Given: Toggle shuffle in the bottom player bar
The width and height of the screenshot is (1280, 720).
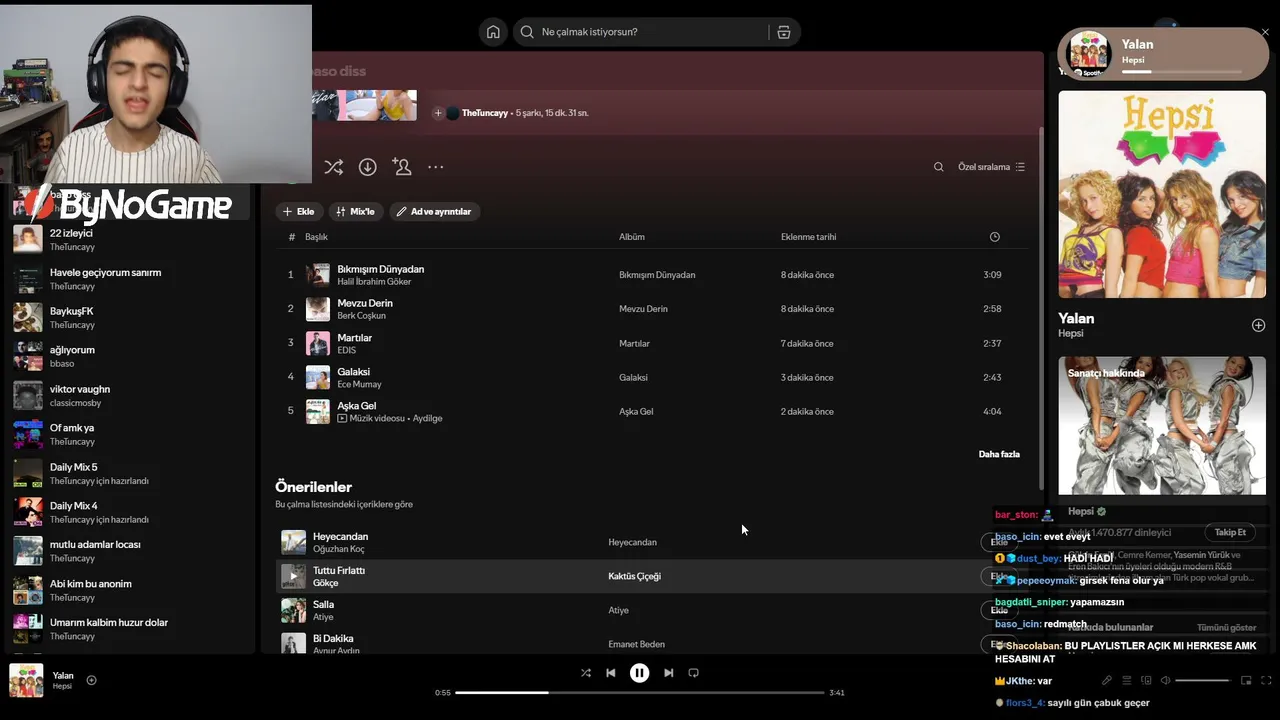Looking at the screenshot, I should point(585,673).
